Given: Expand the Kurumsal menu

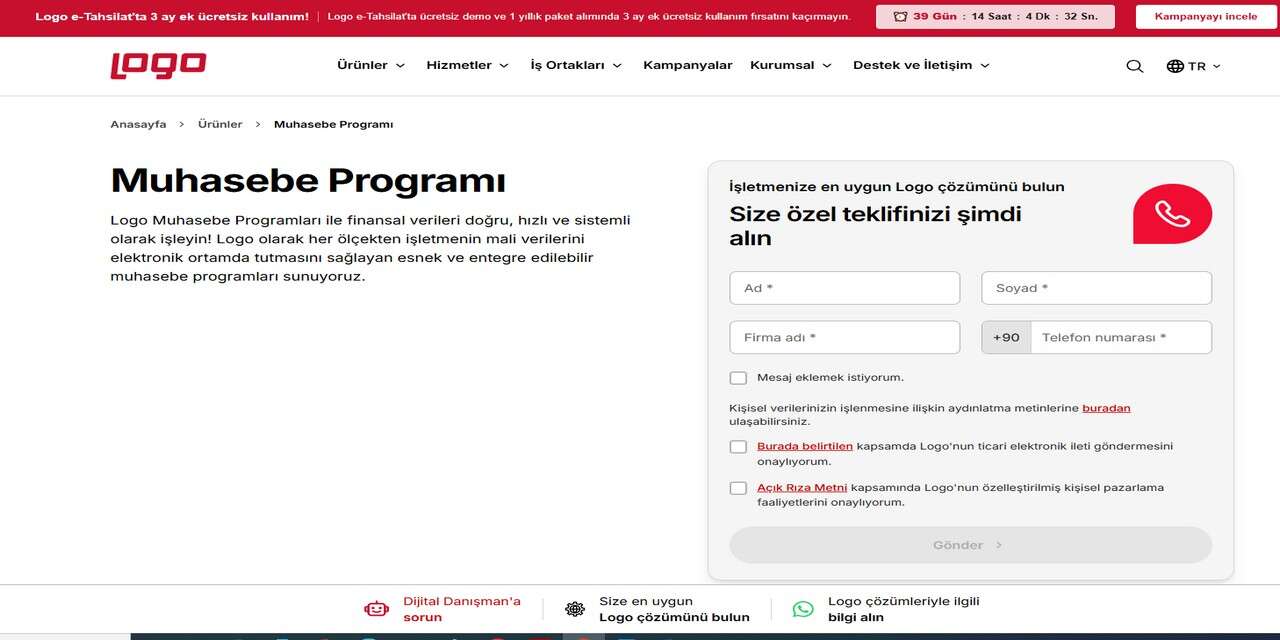Looking at the screenshot, I should 790,65.
